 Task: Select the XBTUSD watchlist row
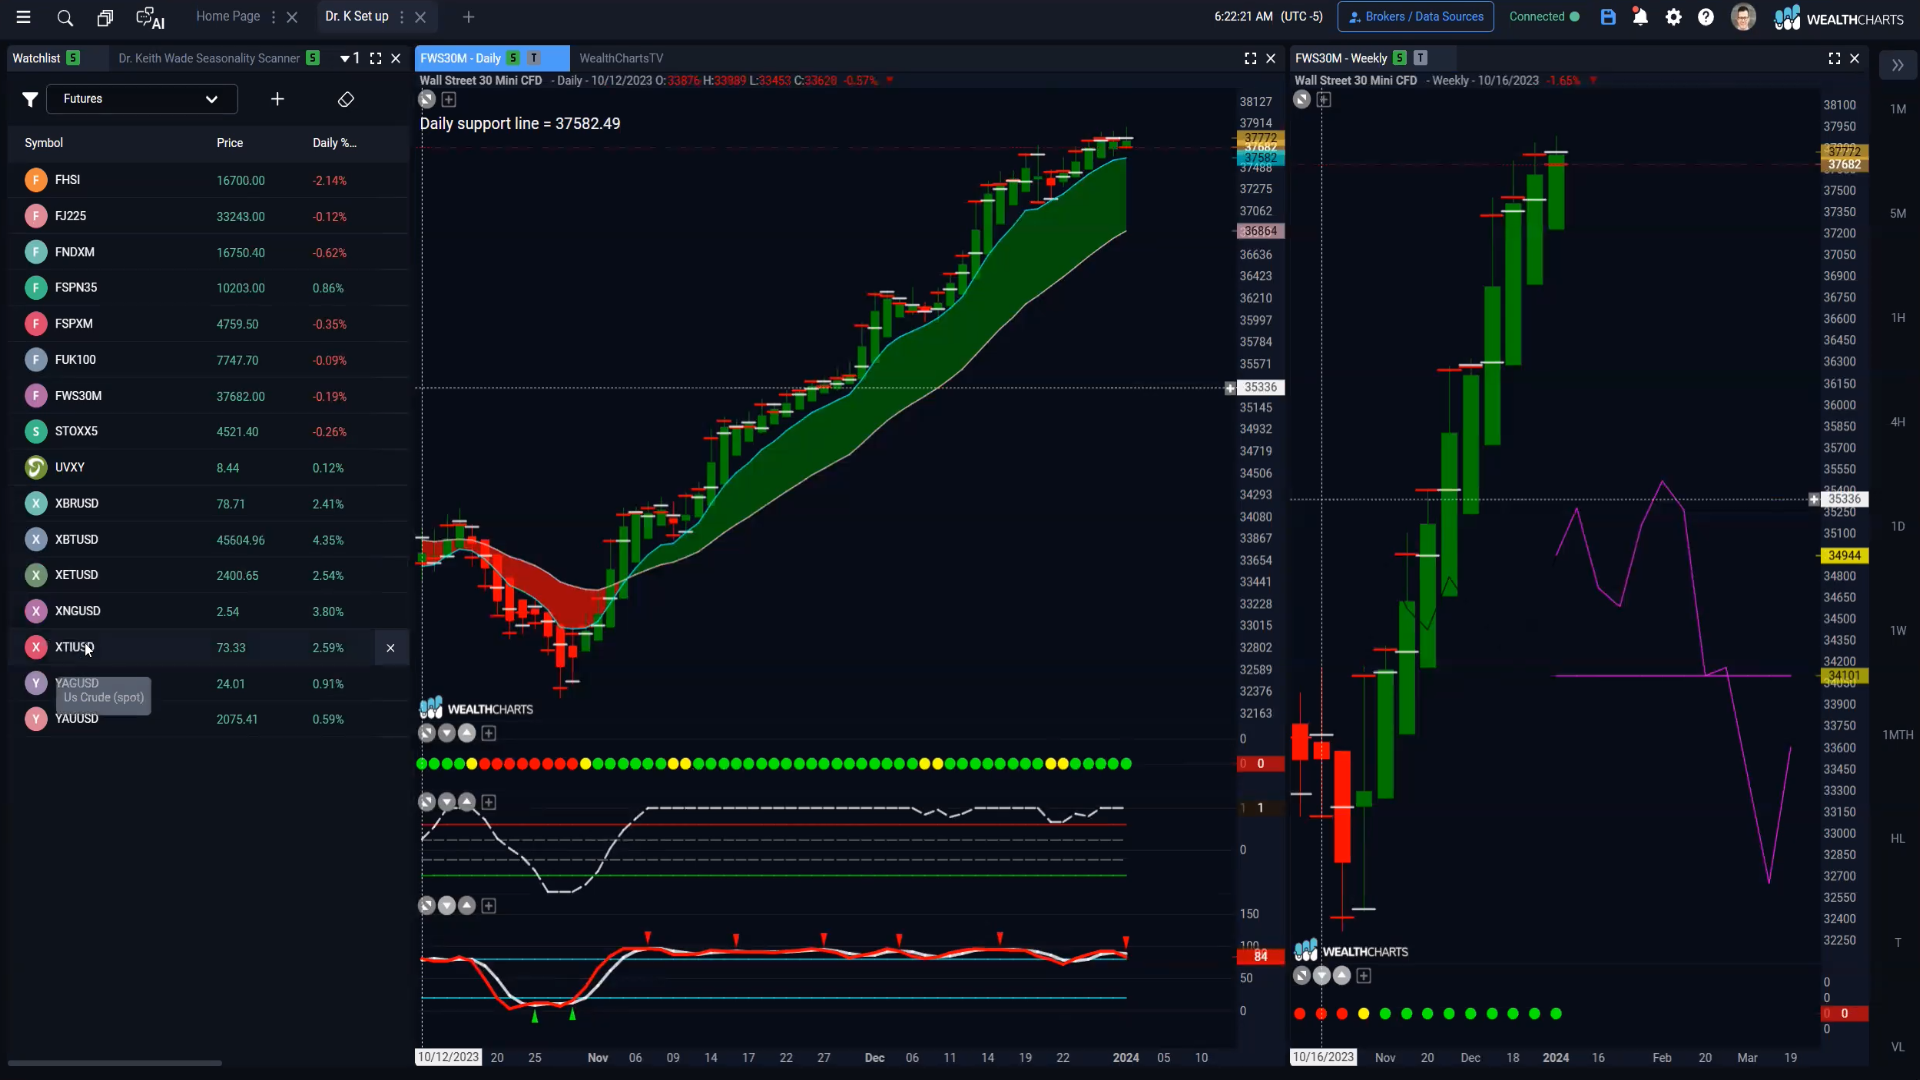(x=208, y=540)
